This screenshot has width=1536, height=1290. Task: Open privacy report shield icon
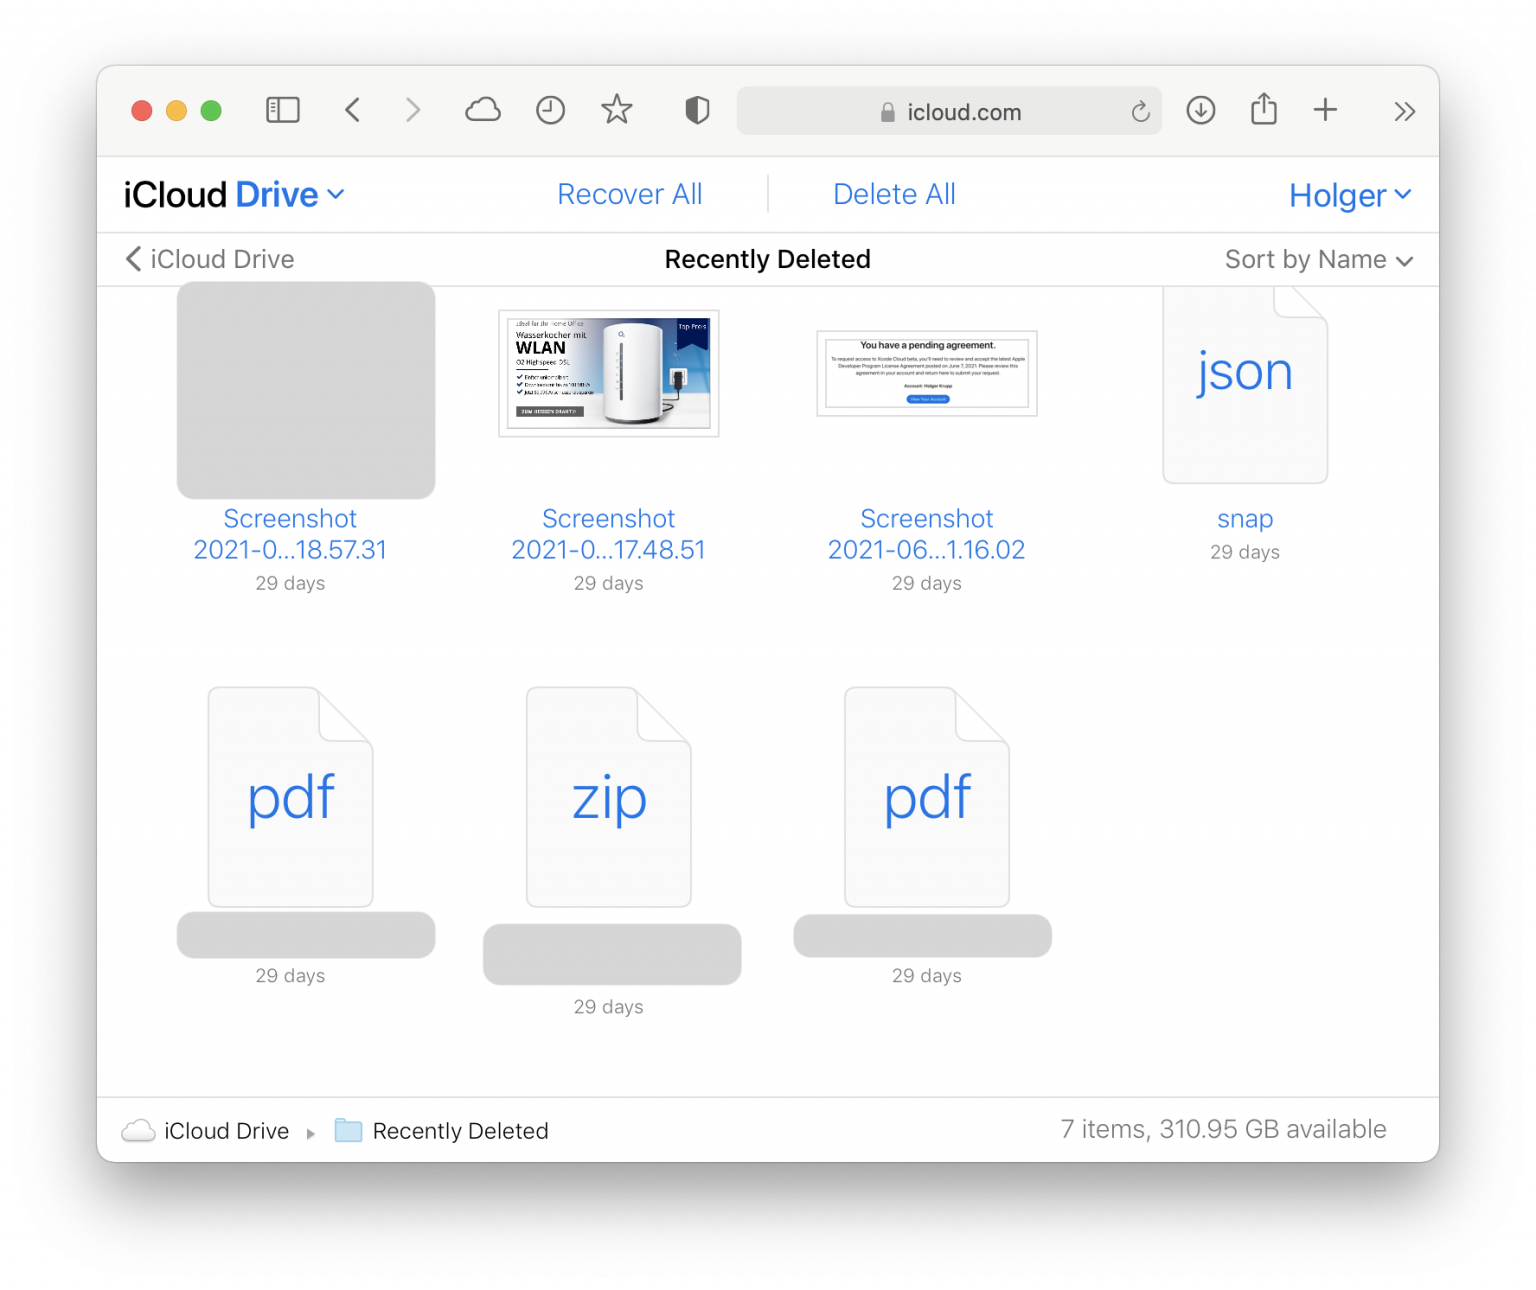pos(697,110)
